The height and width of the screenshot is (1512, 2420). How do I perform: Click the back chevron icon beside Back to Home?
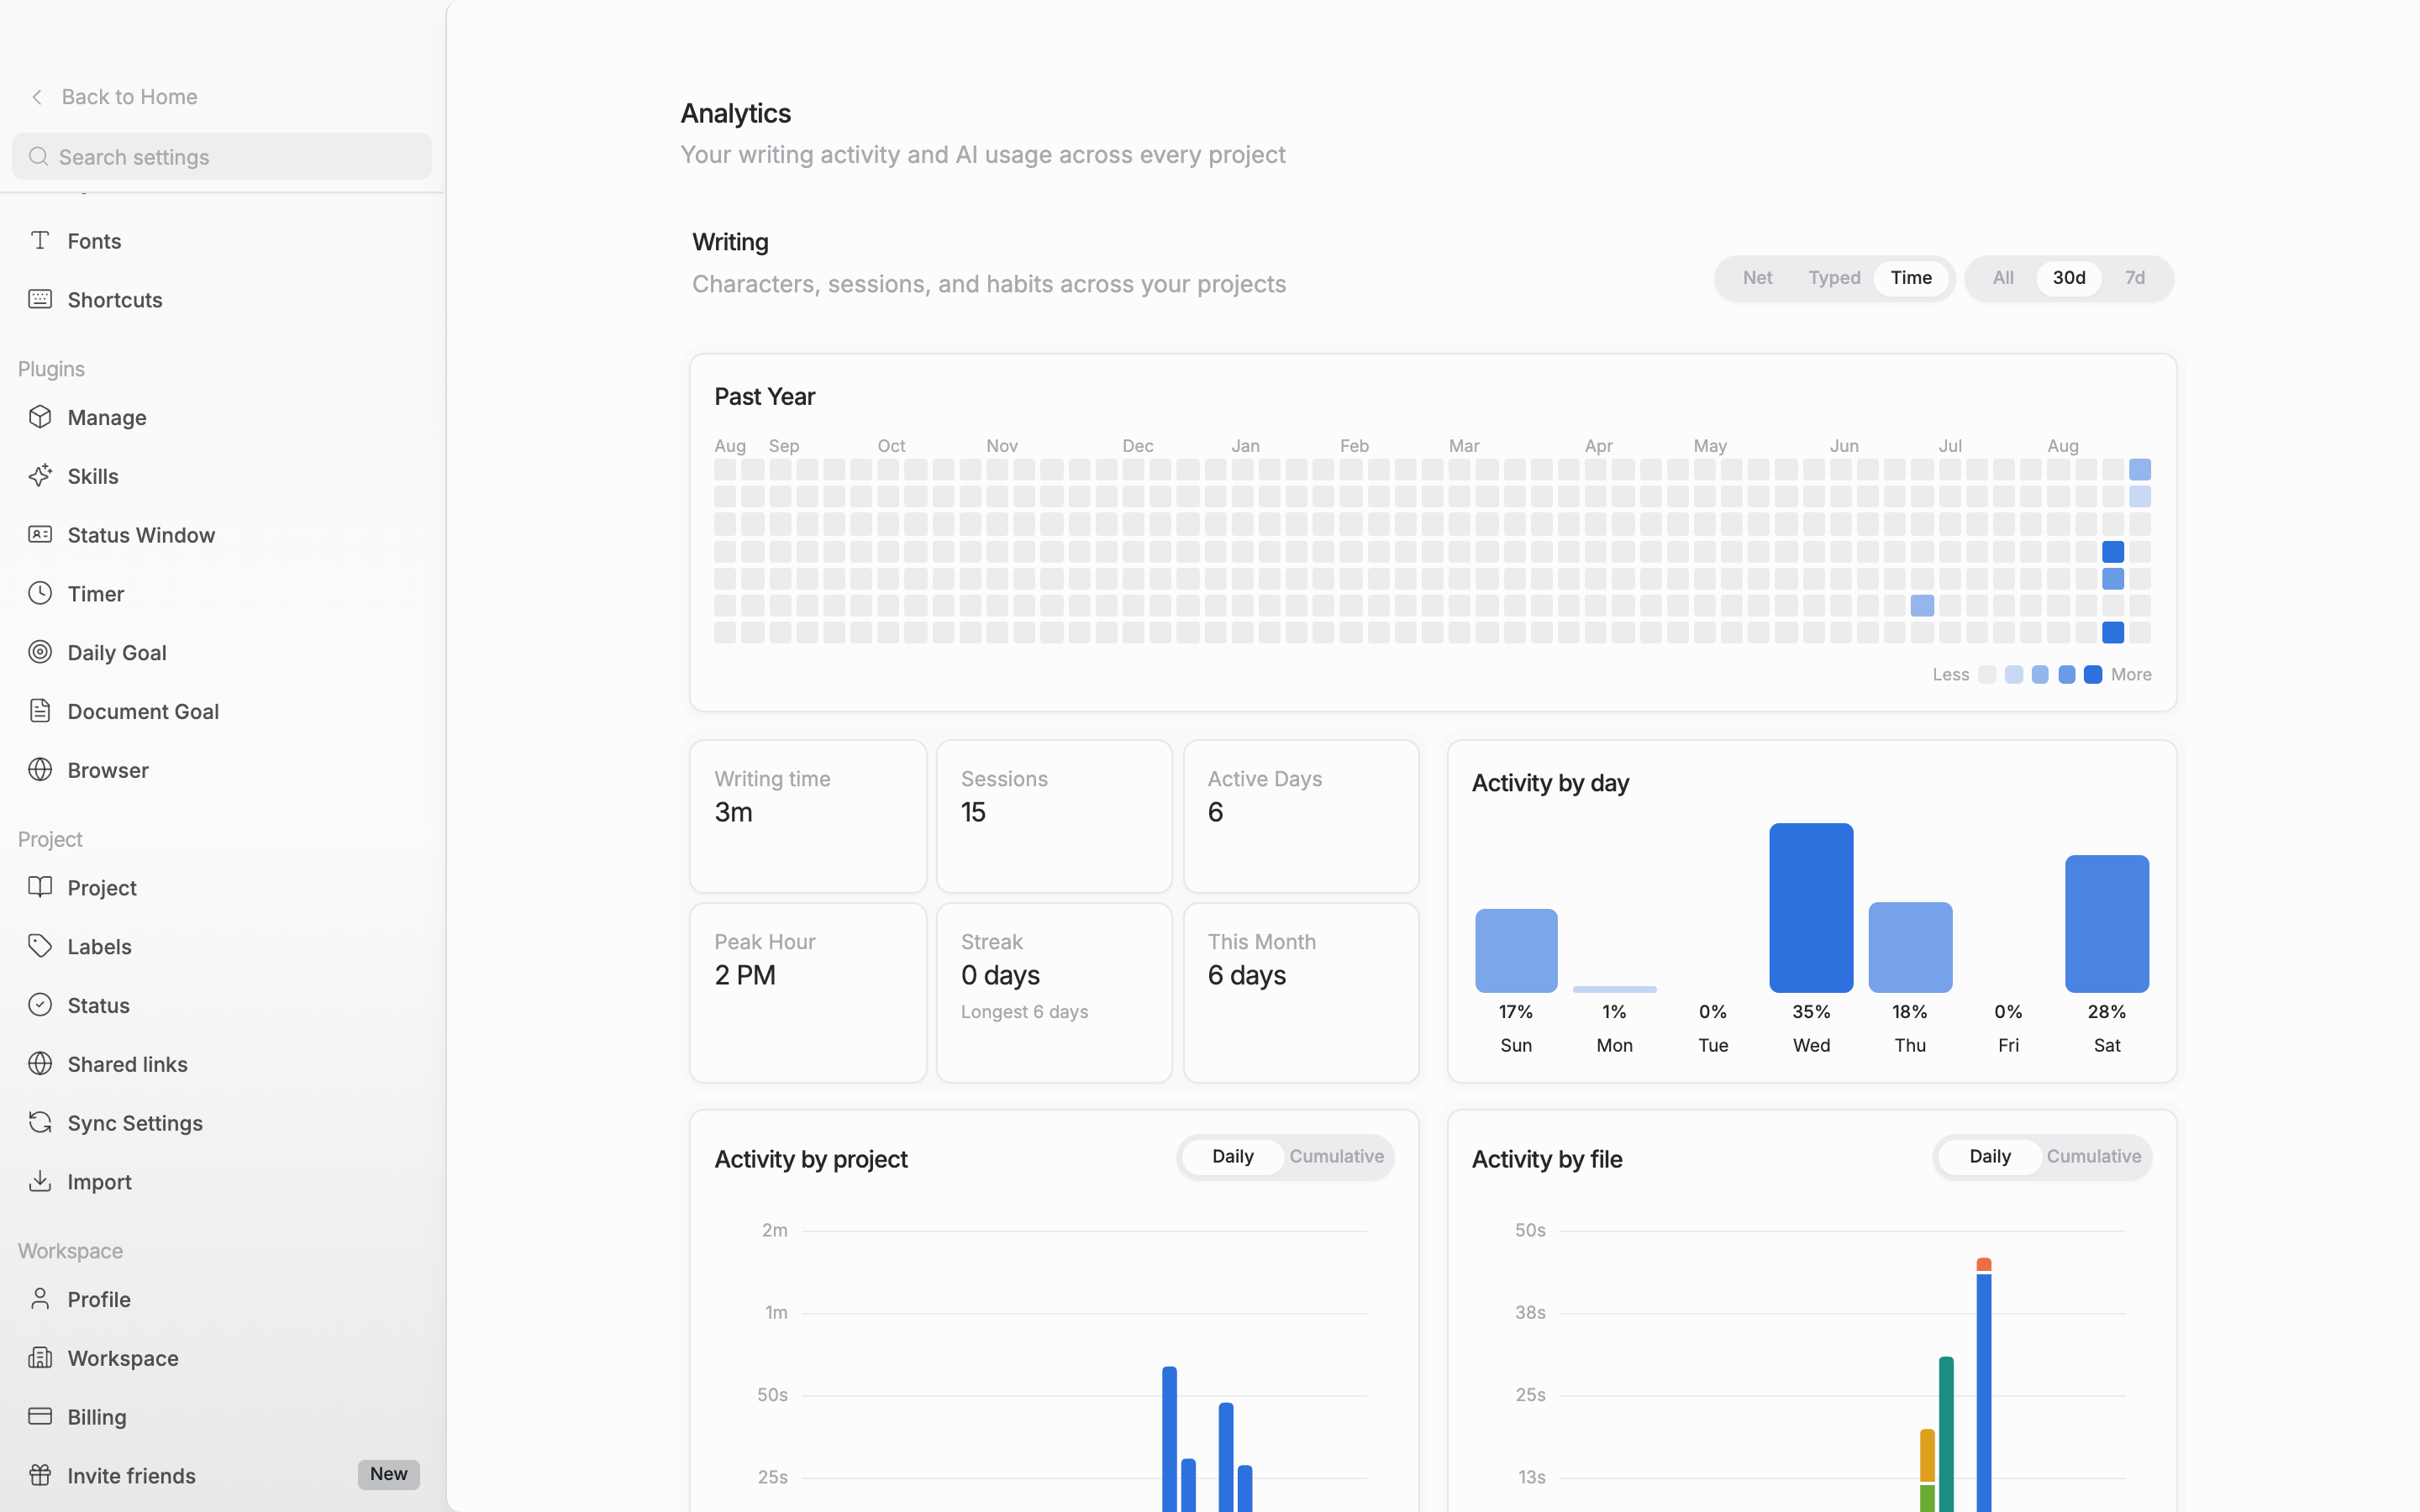pyautogui.click(x=37, y=97)
